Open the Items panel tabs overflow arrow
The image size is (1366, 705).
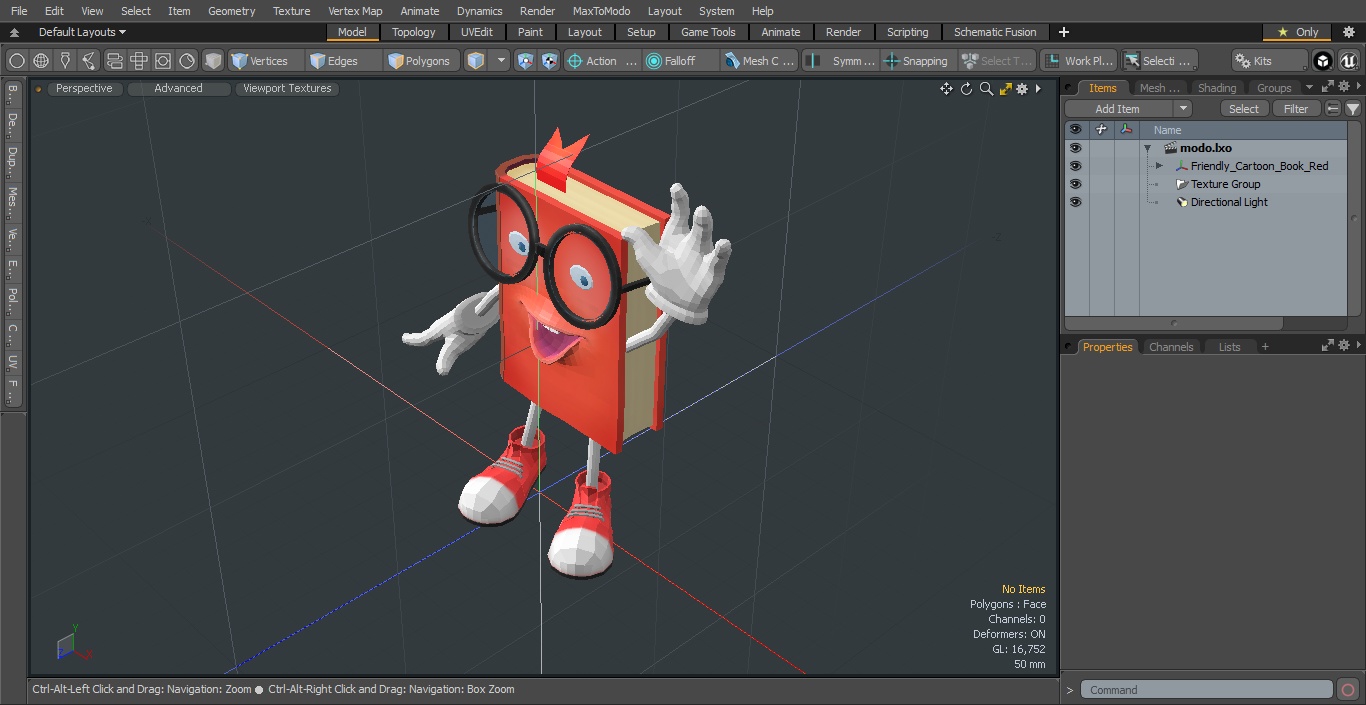1309,88
